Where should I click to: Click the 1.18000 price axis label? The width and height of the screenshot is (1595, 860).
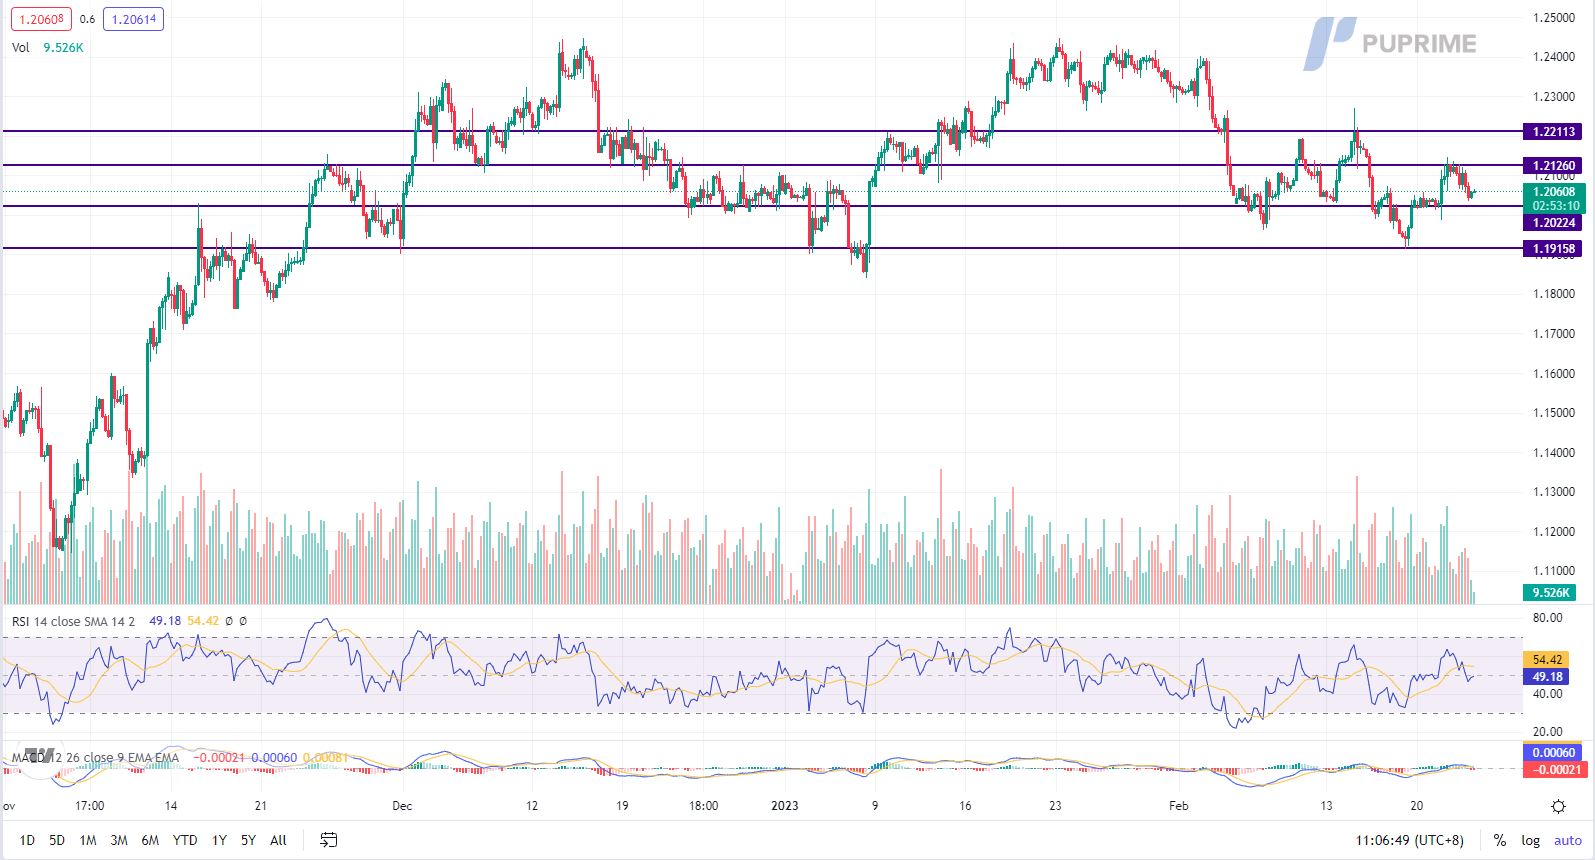1553,294
